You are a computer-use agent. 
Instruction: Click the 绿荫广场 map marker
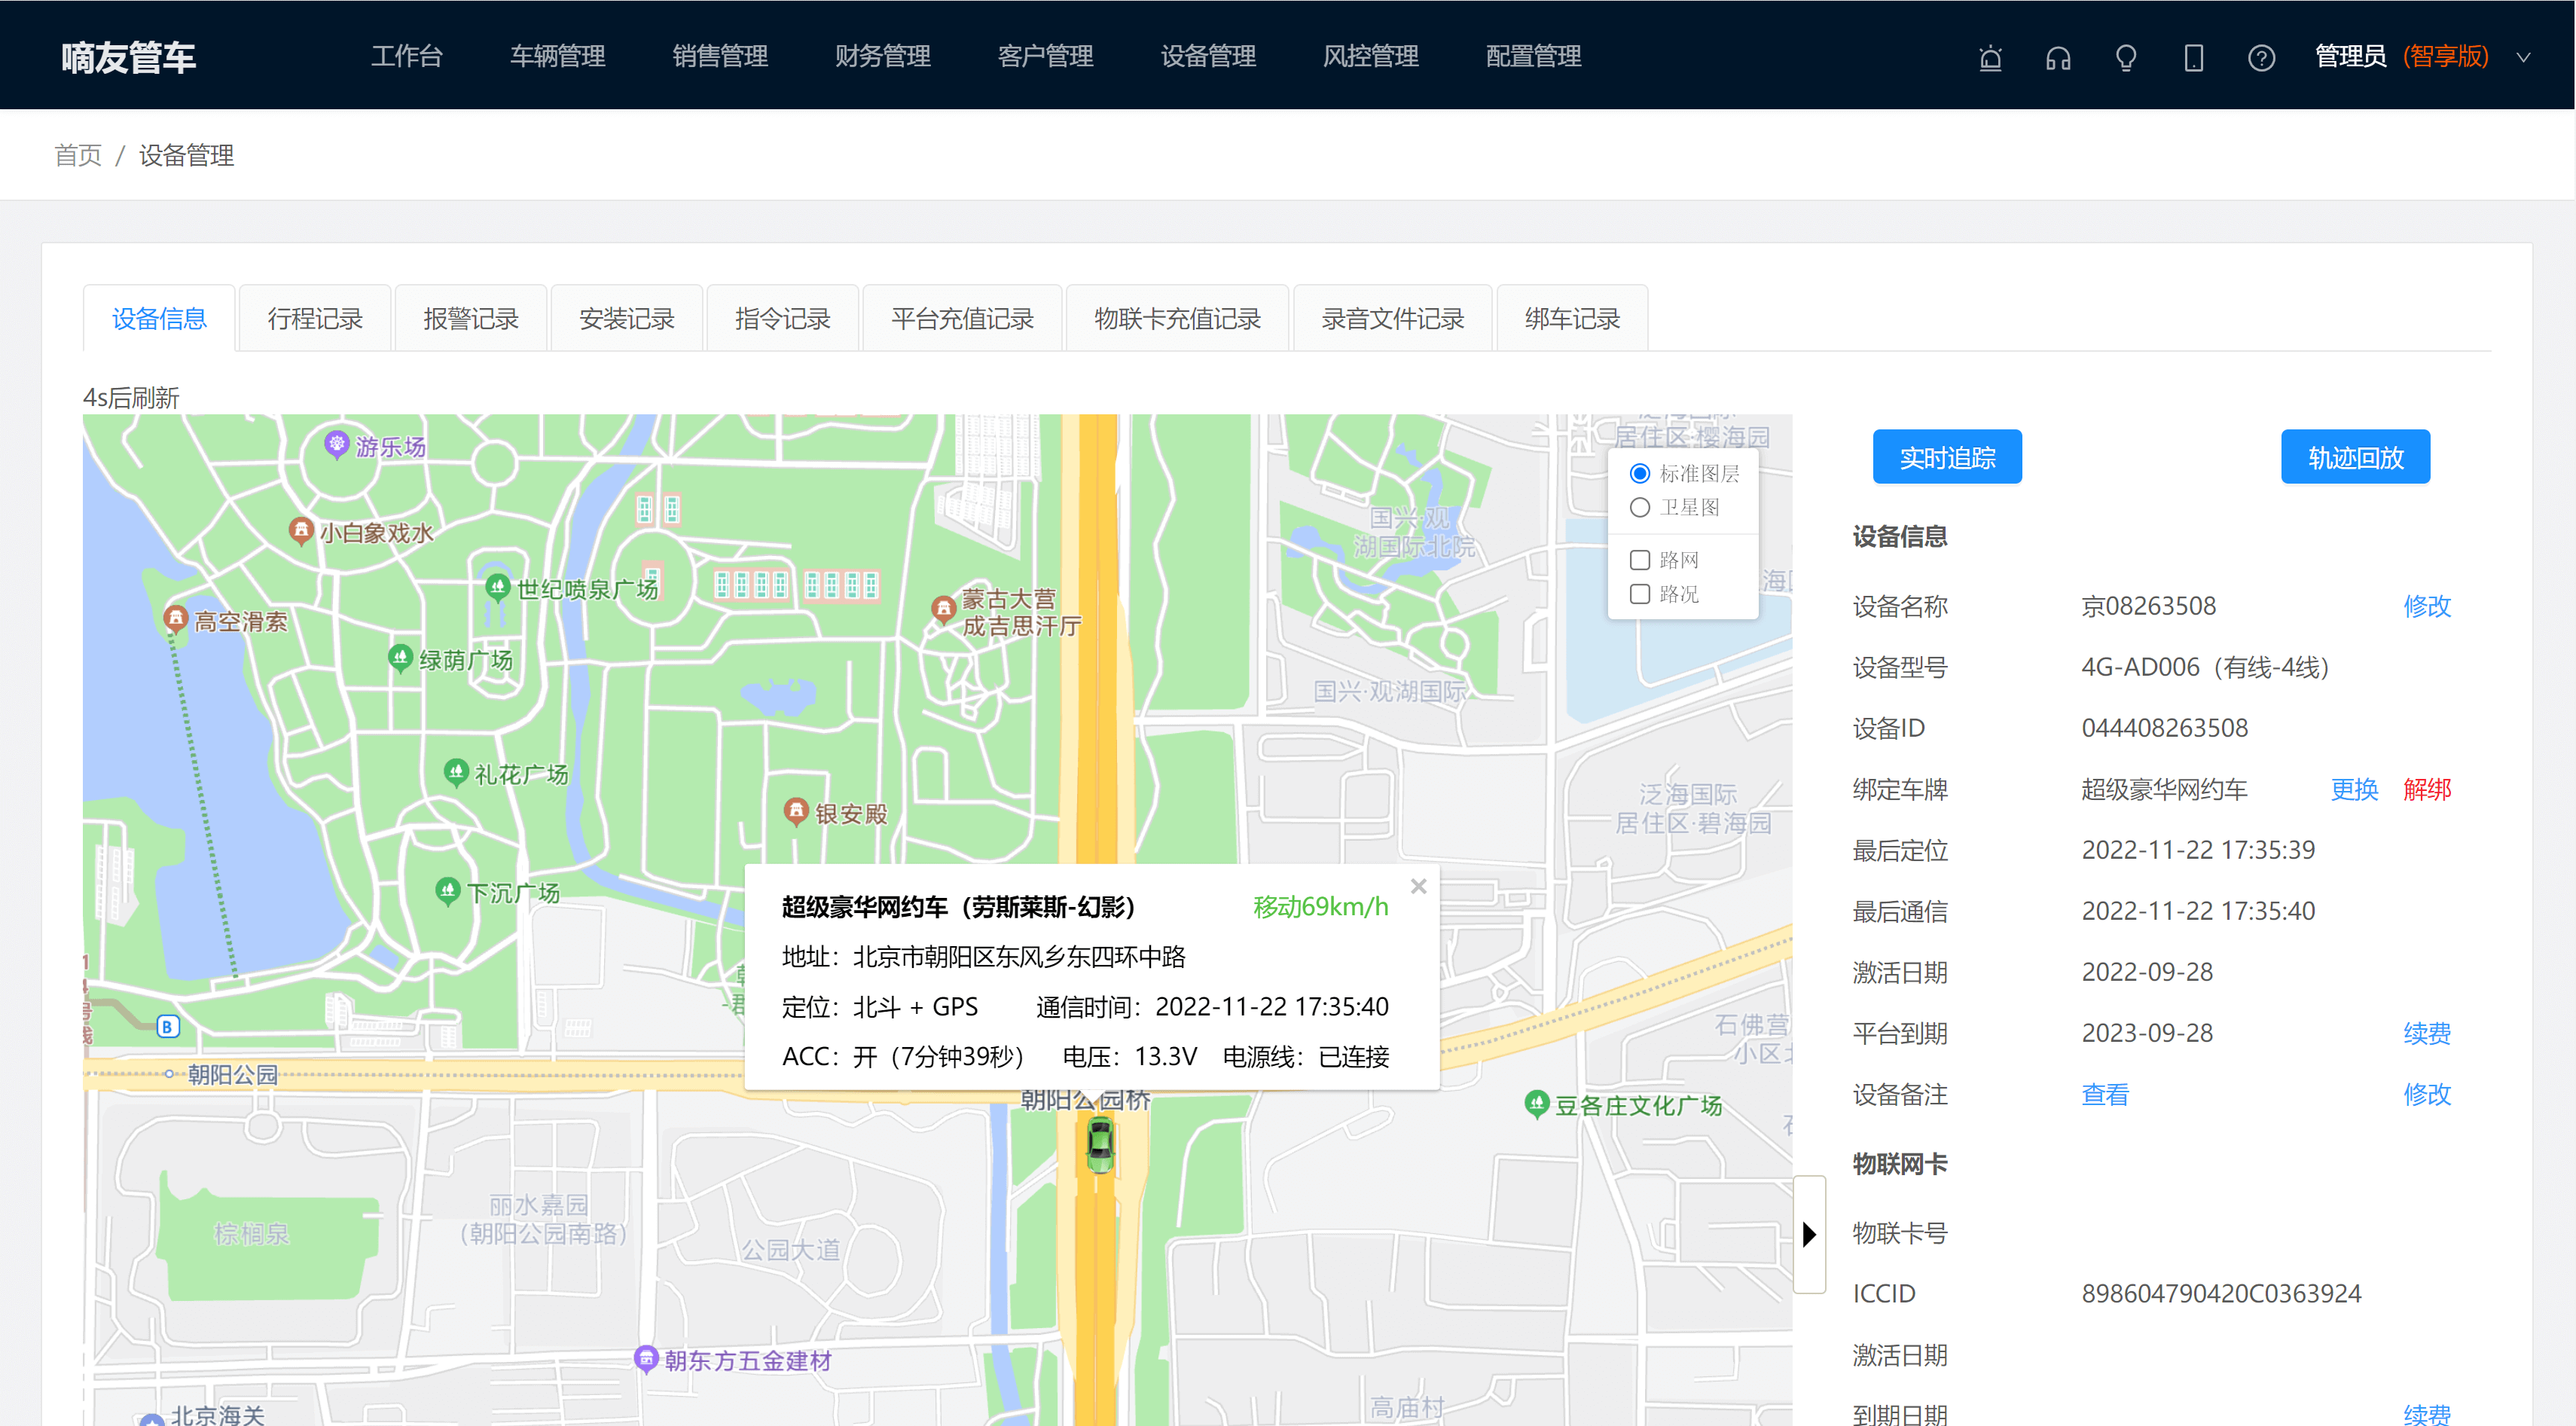pos(400,657)
